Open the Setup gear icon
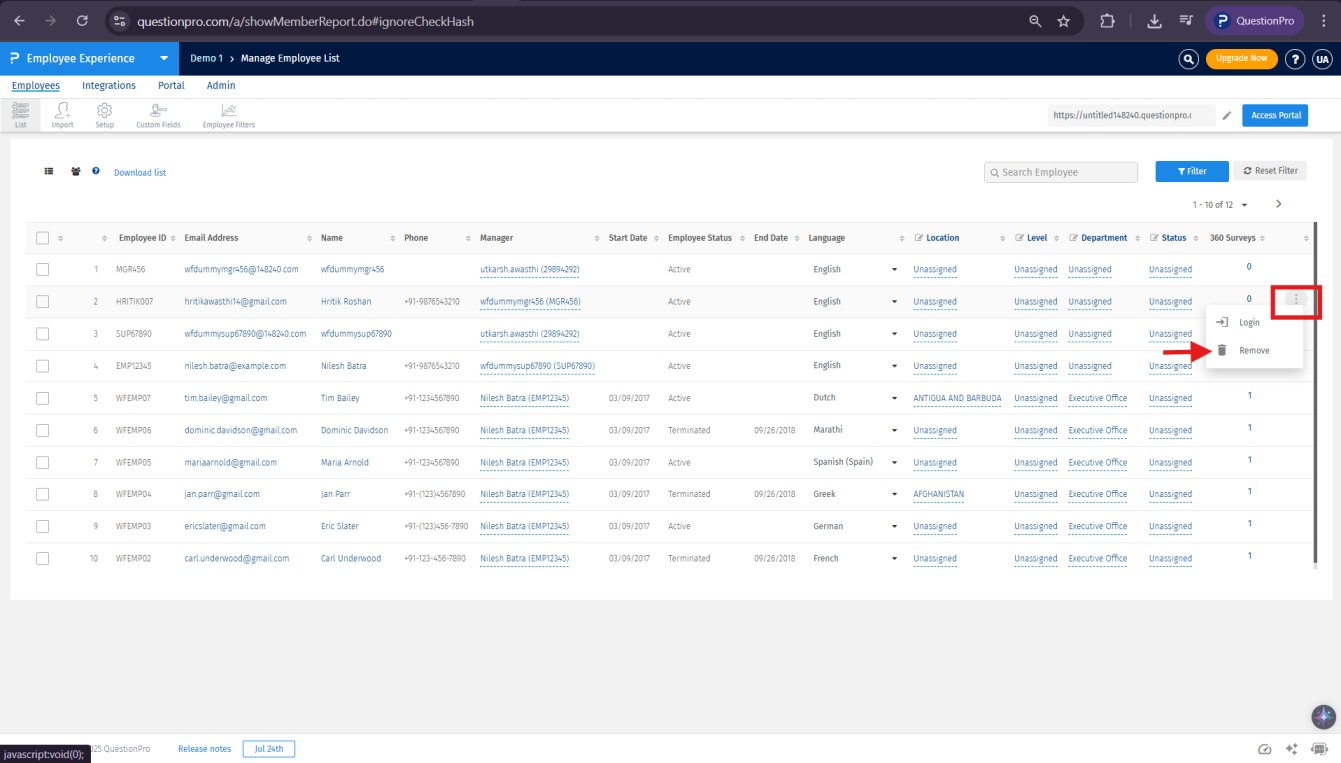This screenshot has height=763, width=1341. click(x=104, y=115)
